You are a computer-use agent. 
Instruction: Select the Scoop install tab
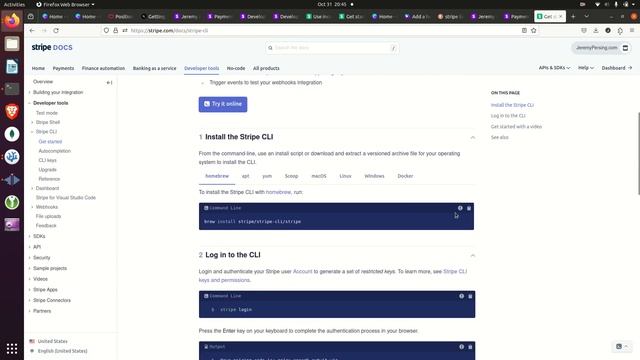291,176
